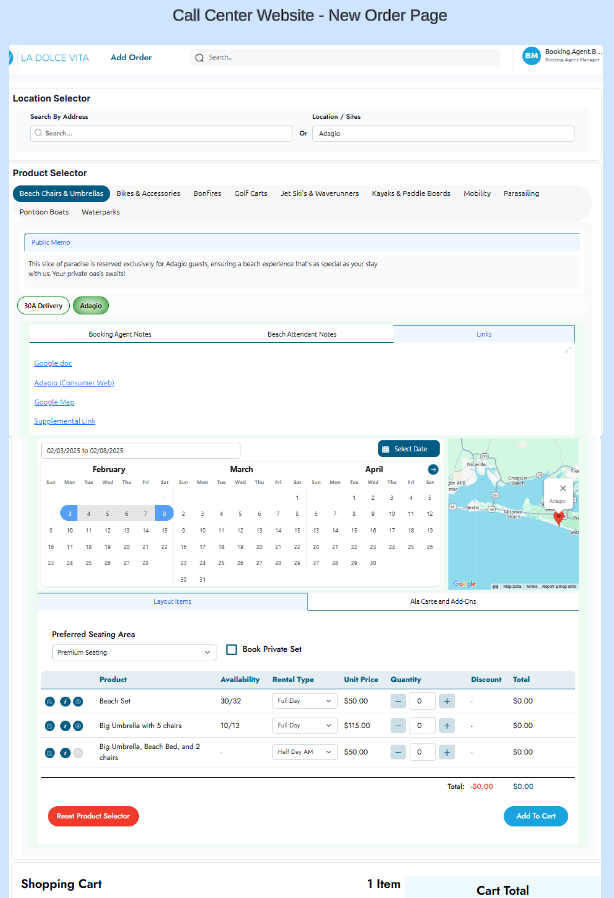
Task: Enable the Book Private Set checkbox
Action: (x=232, y=649)
